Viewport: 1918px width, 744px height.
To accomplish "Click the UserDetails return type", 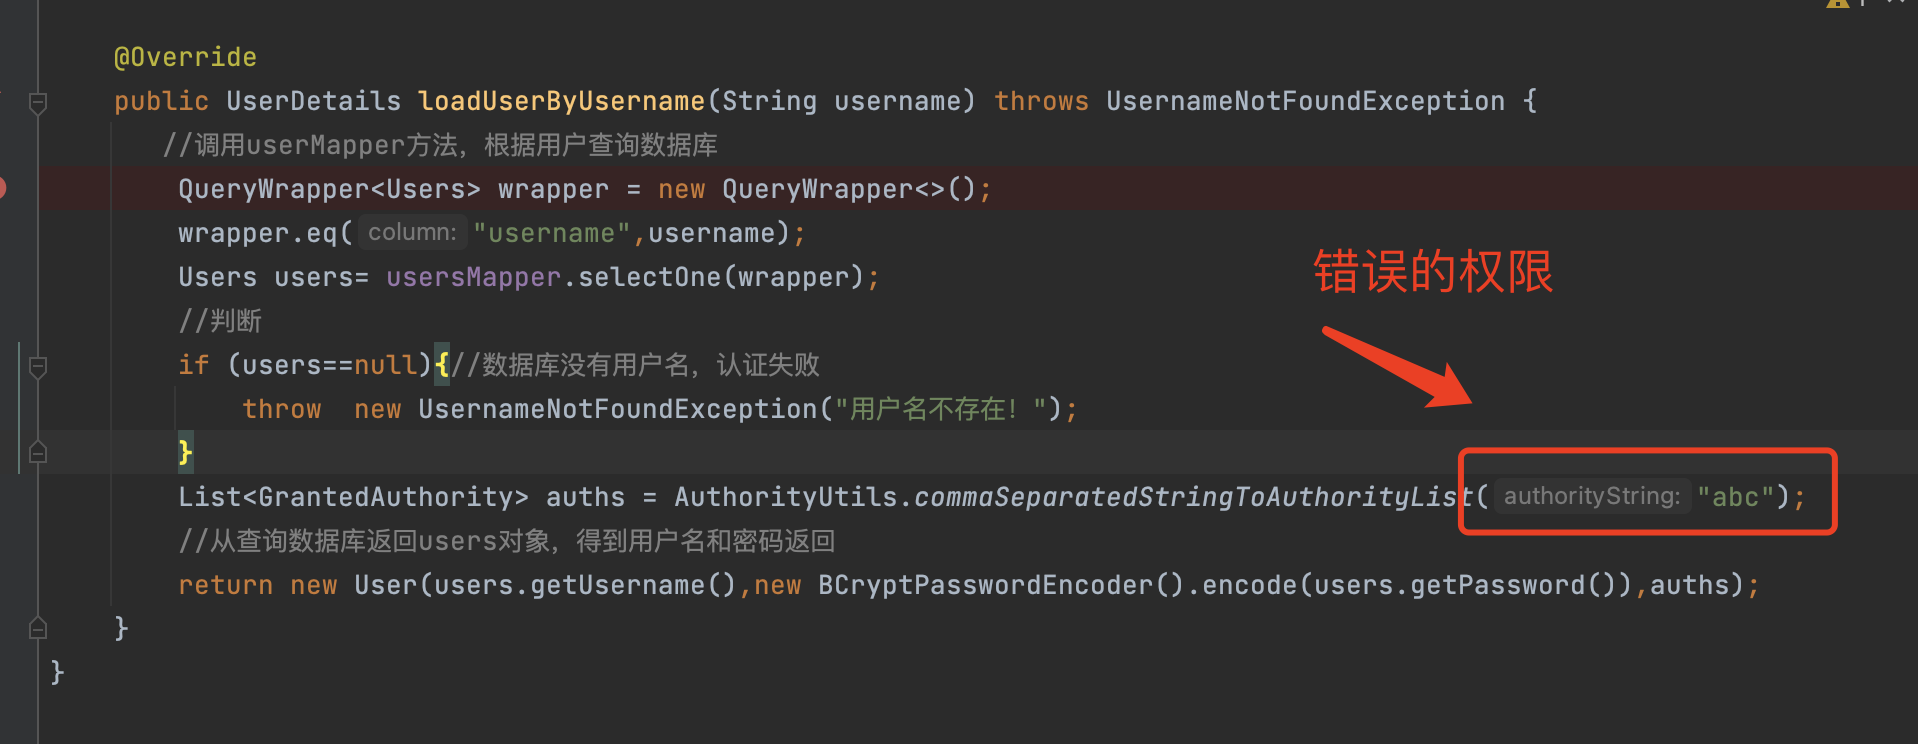I will 313,102.
